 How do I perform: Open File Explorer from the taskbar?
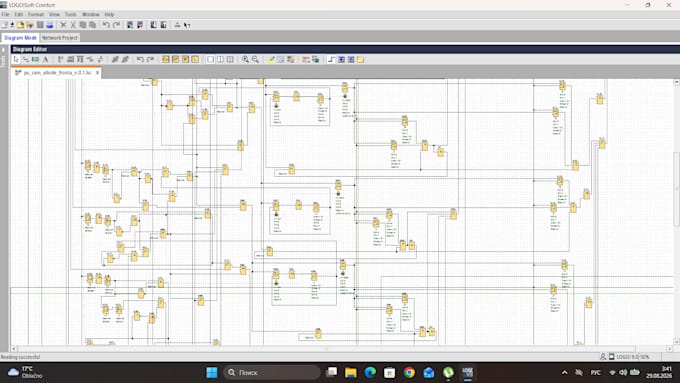(x=351, y=373)
